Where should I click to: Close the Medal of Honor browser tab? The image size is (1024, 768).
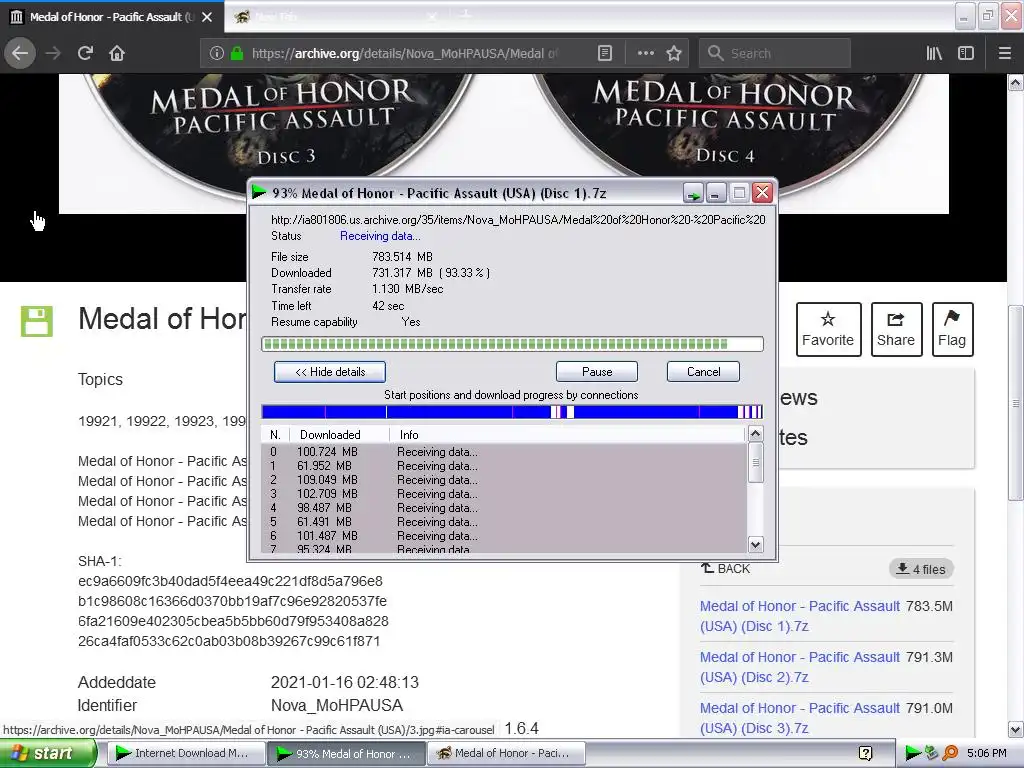click(x=207, y=17)
